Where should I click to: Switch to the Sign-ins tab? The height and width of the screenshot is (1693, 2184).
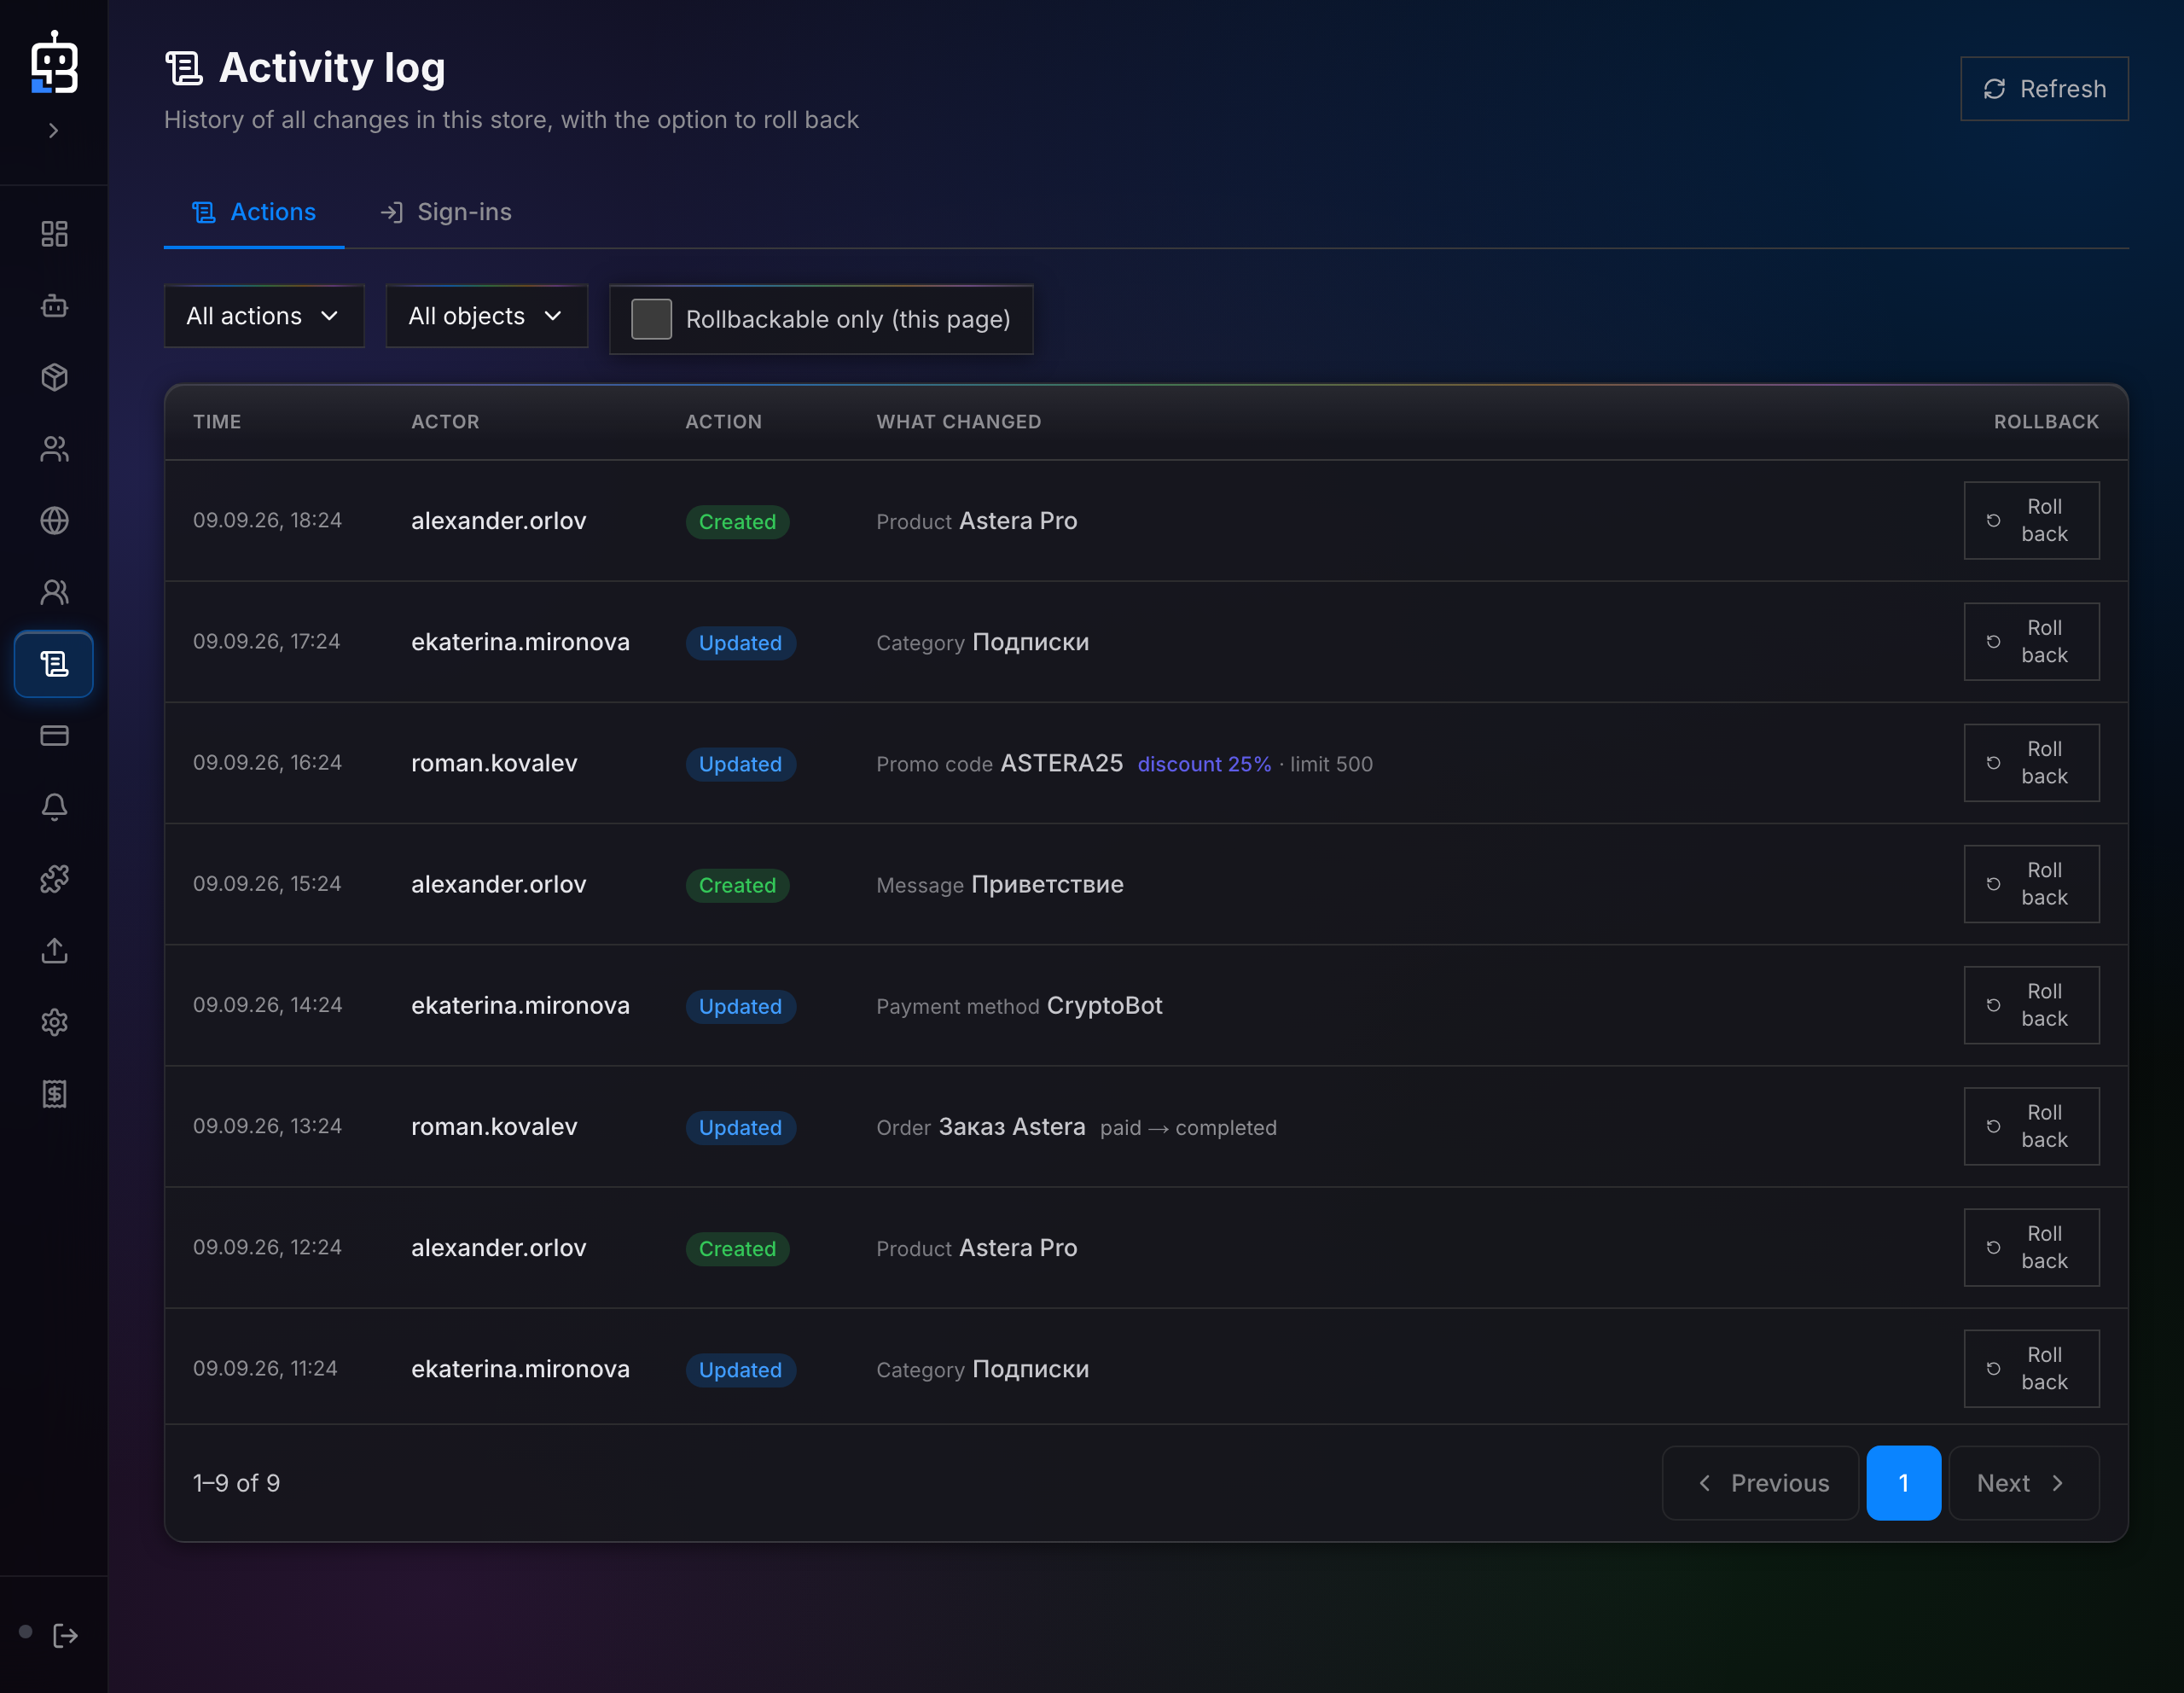point(446,212)
